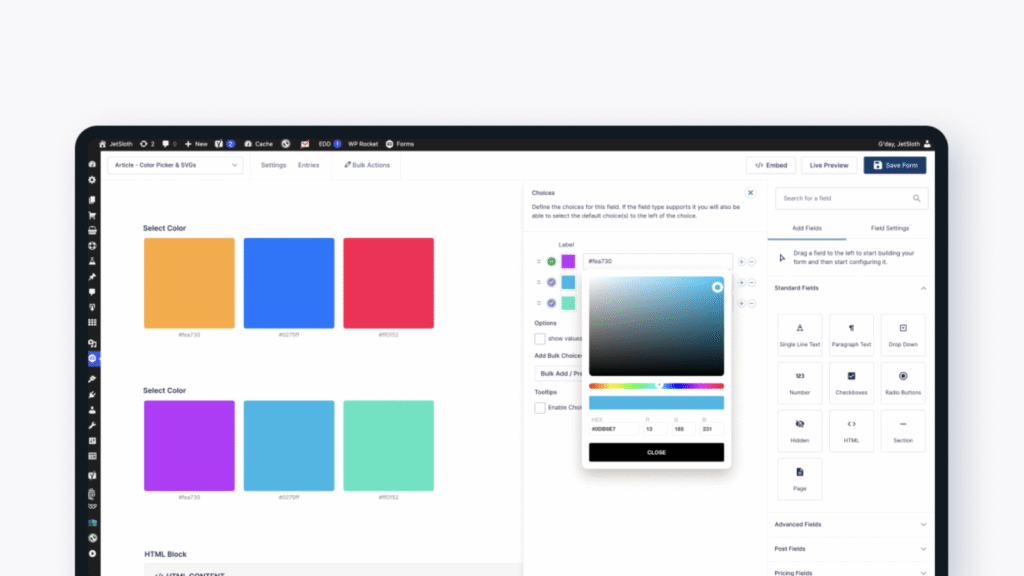Expand the Post Fields section
Screen dimensions: 1024x576
click(x=850, y=549)
